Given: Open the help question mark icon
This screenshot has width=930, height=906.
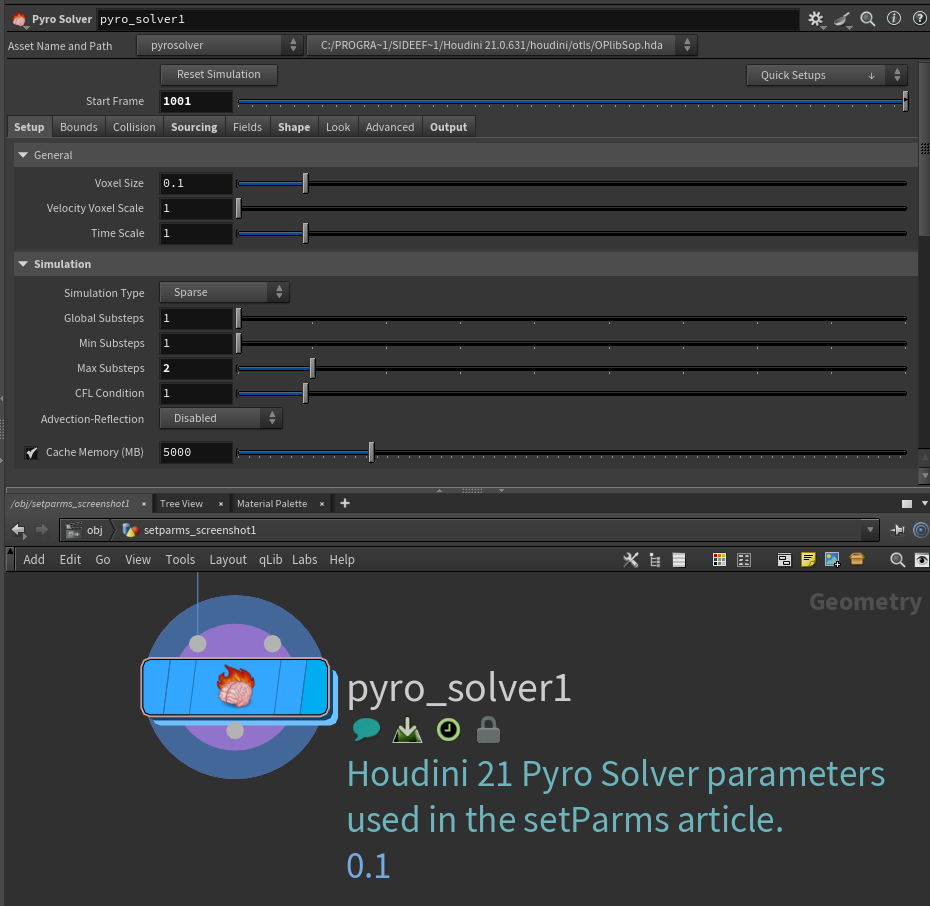Looking at the screenshot, I should click(x=919, y=18).
